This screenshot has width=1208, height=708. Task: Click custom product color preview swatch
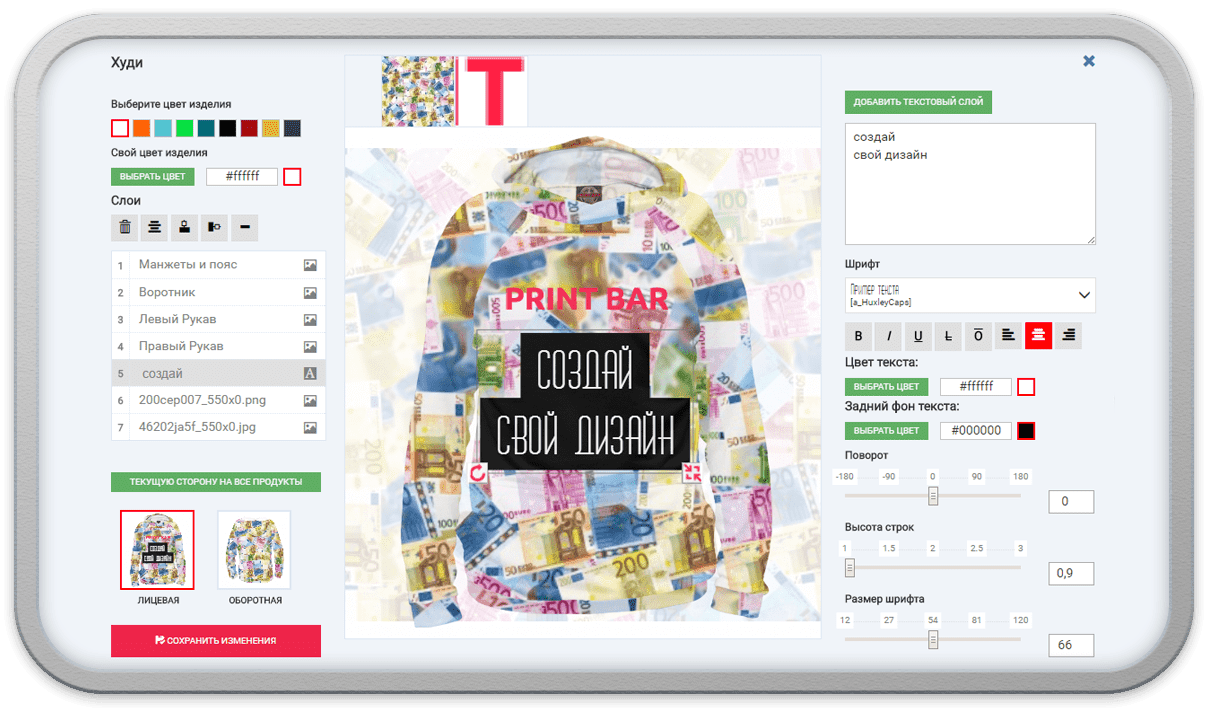click(292, 177)
